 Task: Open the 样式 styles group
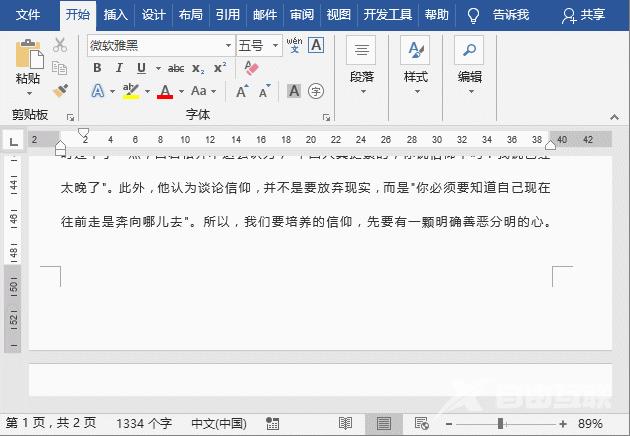415,66
